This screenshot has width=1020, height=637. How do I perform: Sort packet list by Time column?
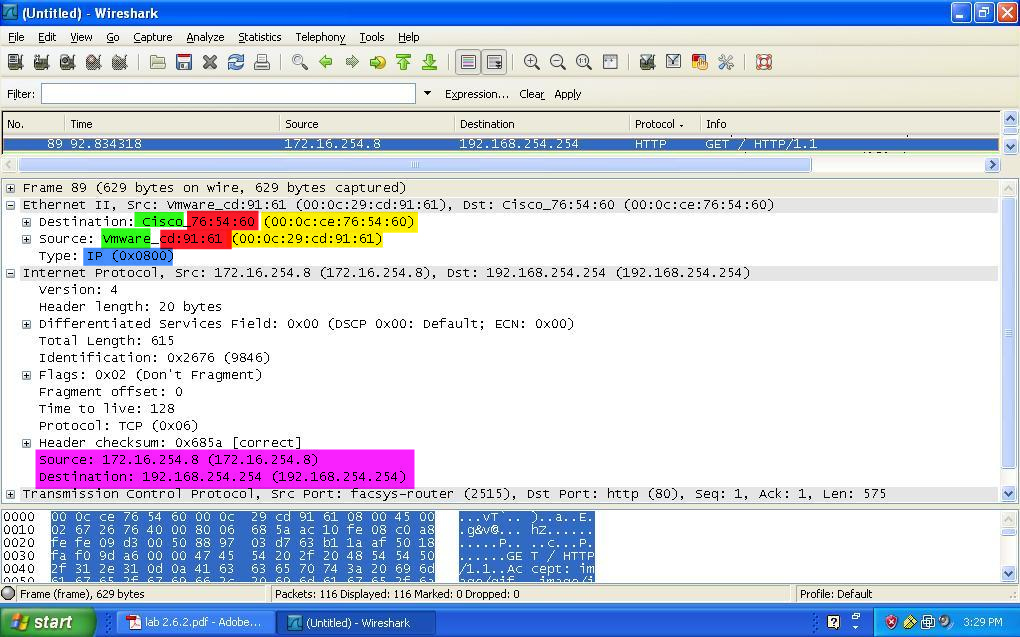point(172,124)
